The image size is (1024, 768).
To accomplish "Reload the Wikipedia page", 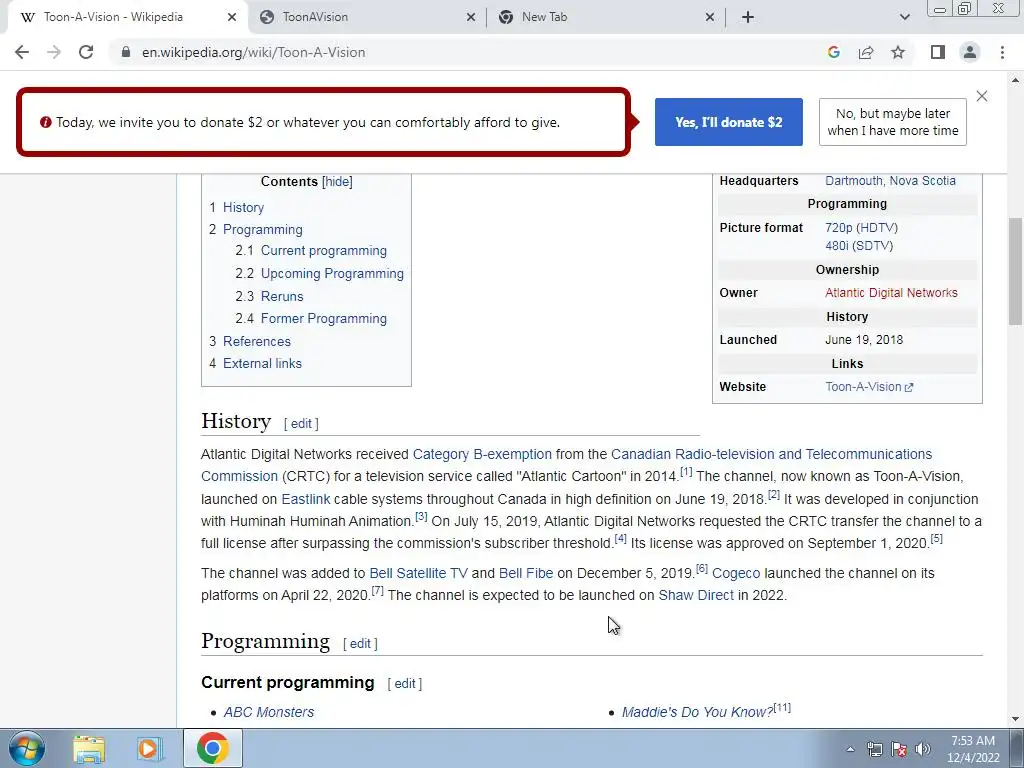I will (x=86, y=52).
